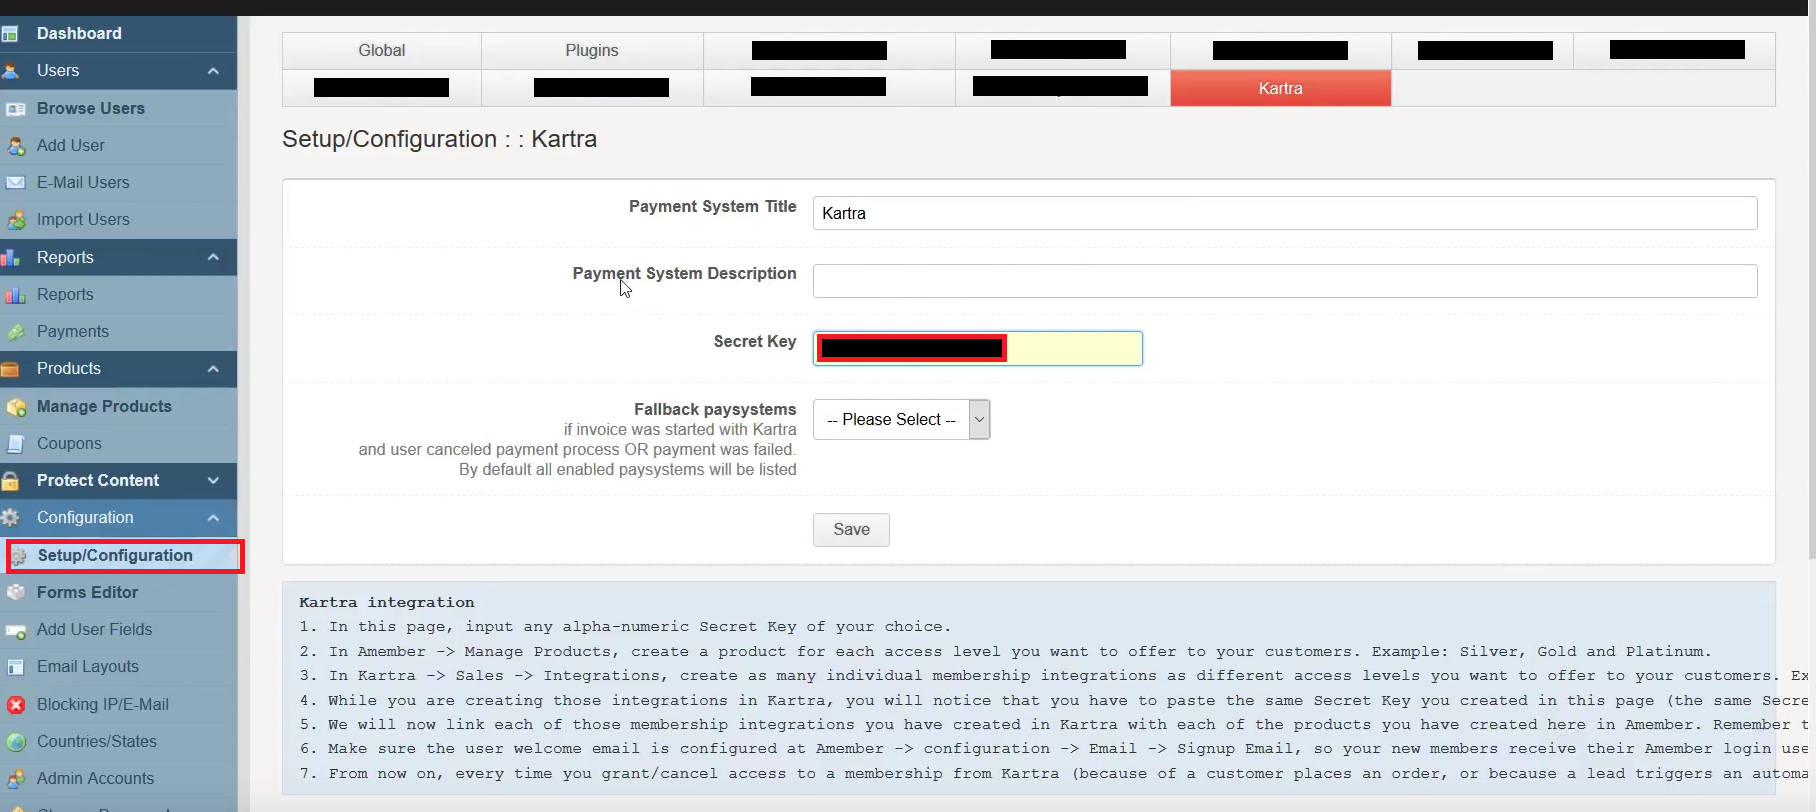The height and width of the screenshot is (812, 1816).
Task: Open Add User Fields page
Action: point(95,630)
